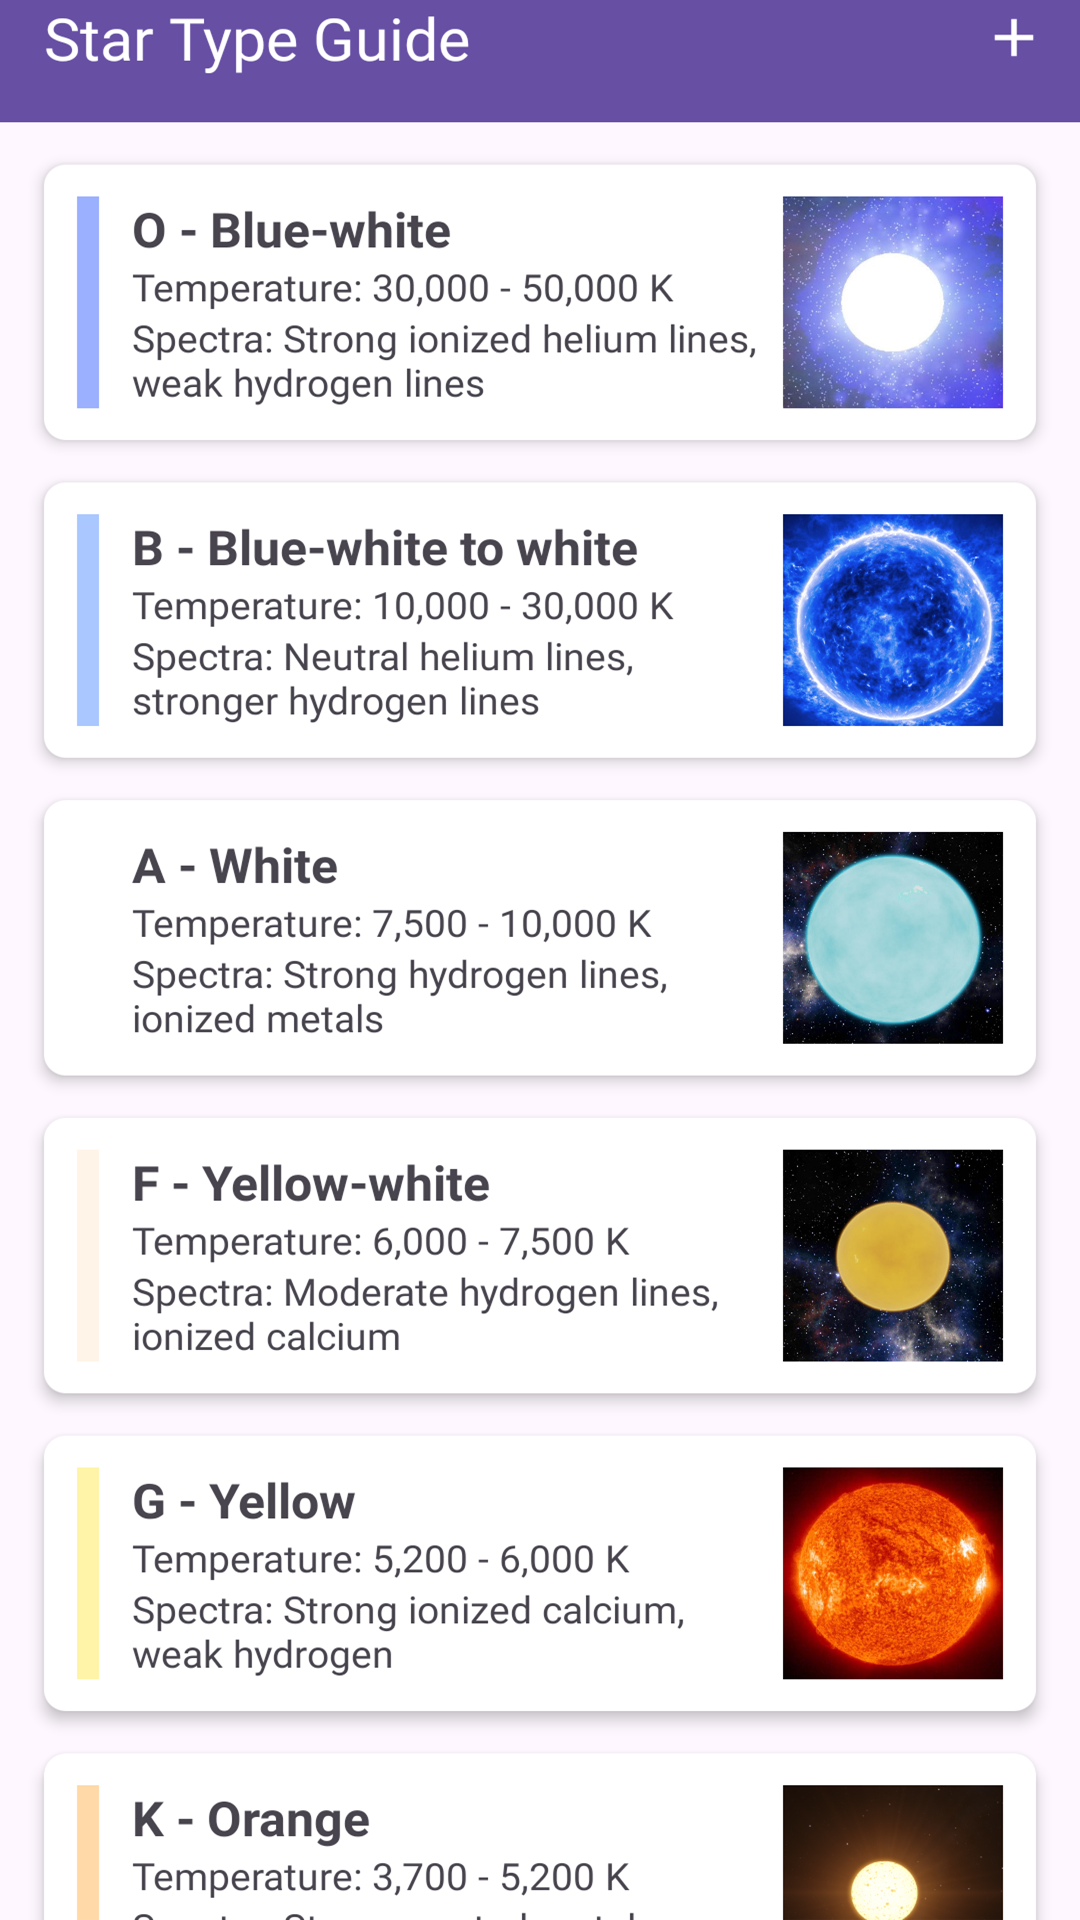This screenshot has height=1920, width=1080.
Task: Open the O-type blue-white star image
Action: click(892, 302)
